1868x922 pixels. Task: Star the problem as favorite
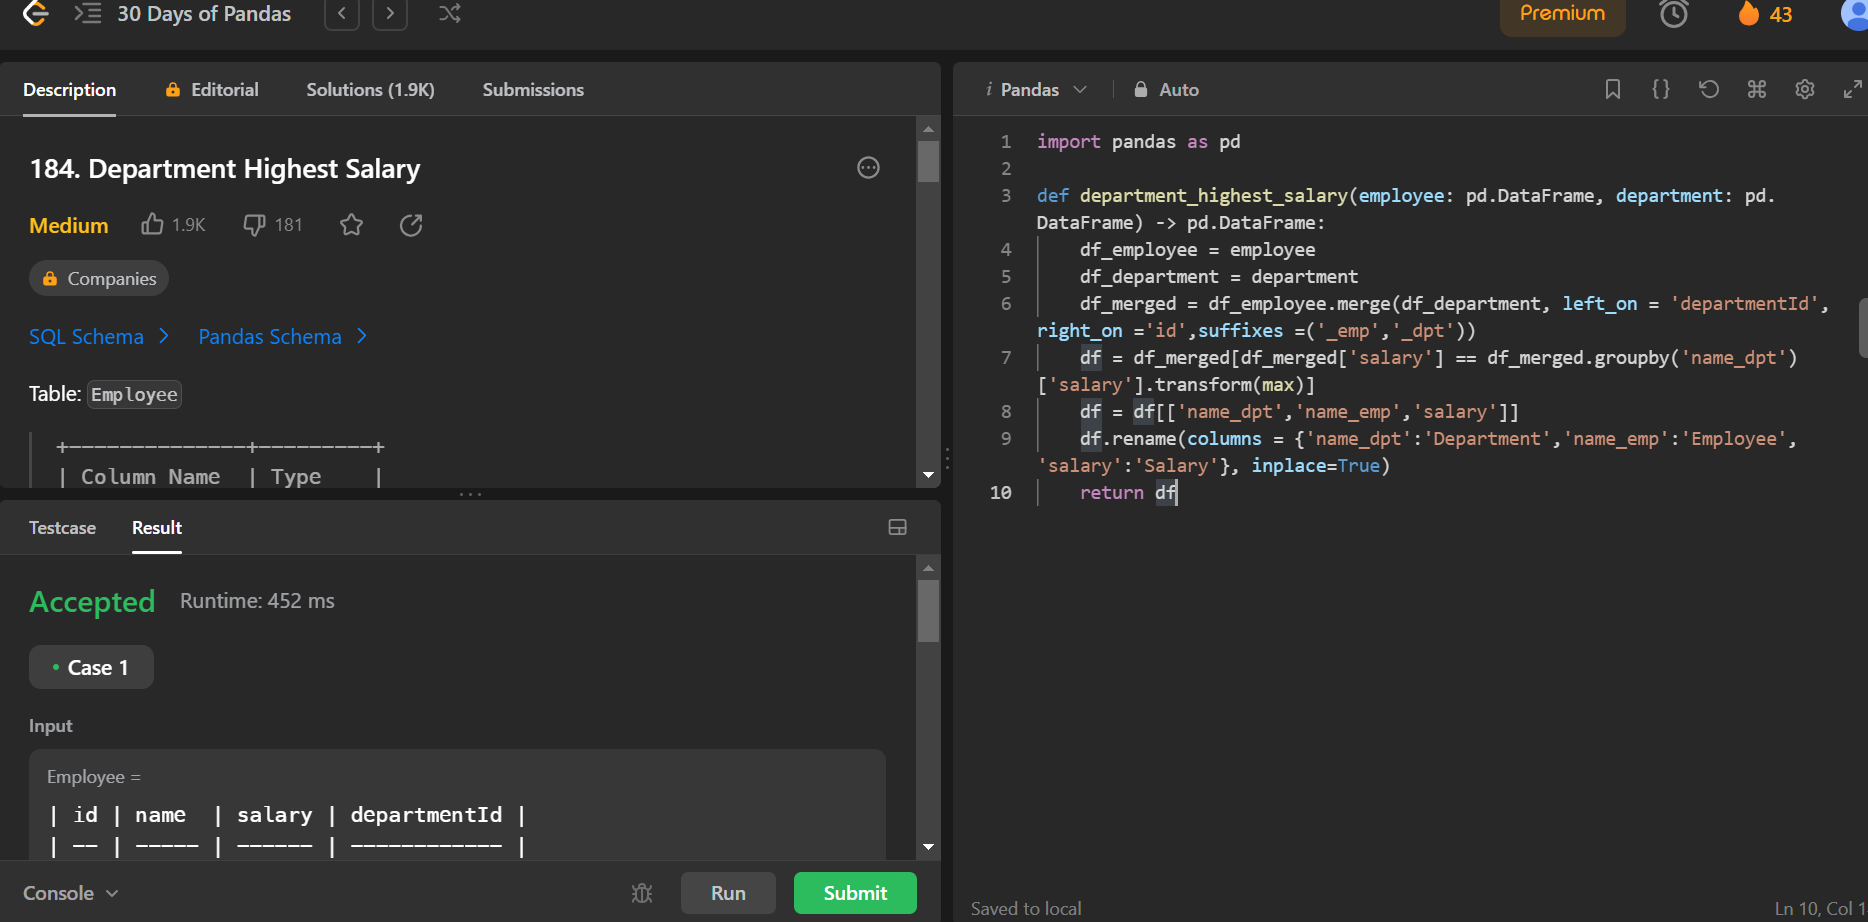coord(351,224)
